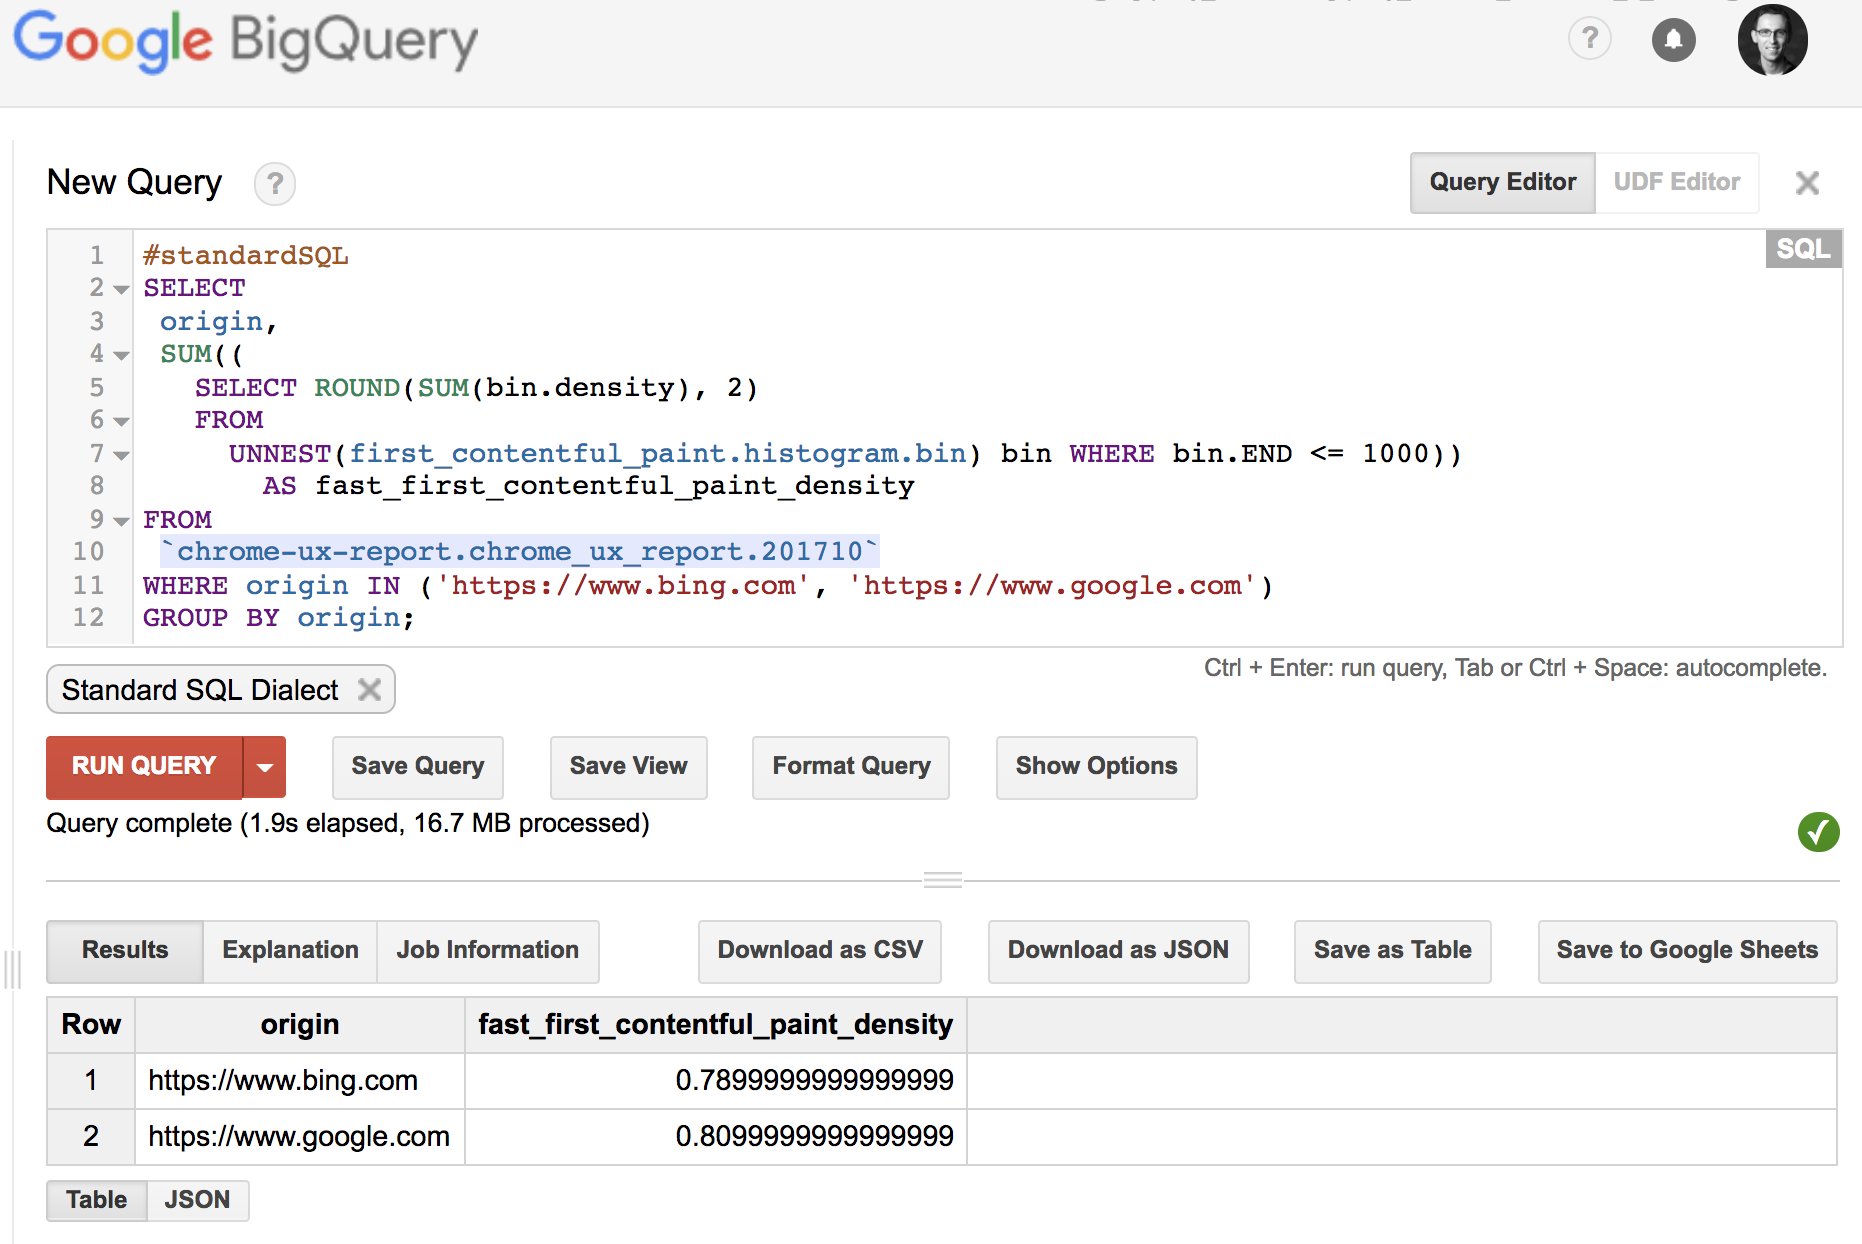Collapse the code fold at line 2
The image size is (1862, 1244).
click(121, 290)
